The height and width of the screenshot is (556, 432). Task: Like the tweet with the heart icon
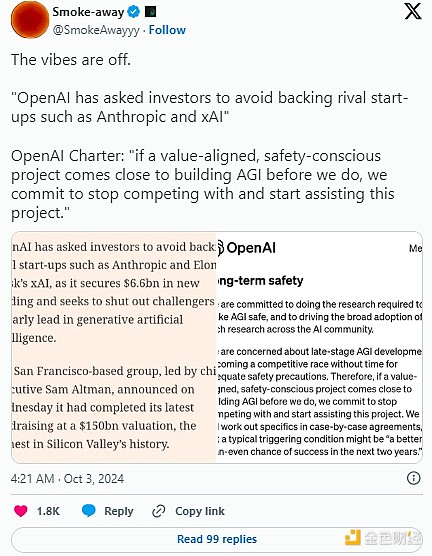21,511
